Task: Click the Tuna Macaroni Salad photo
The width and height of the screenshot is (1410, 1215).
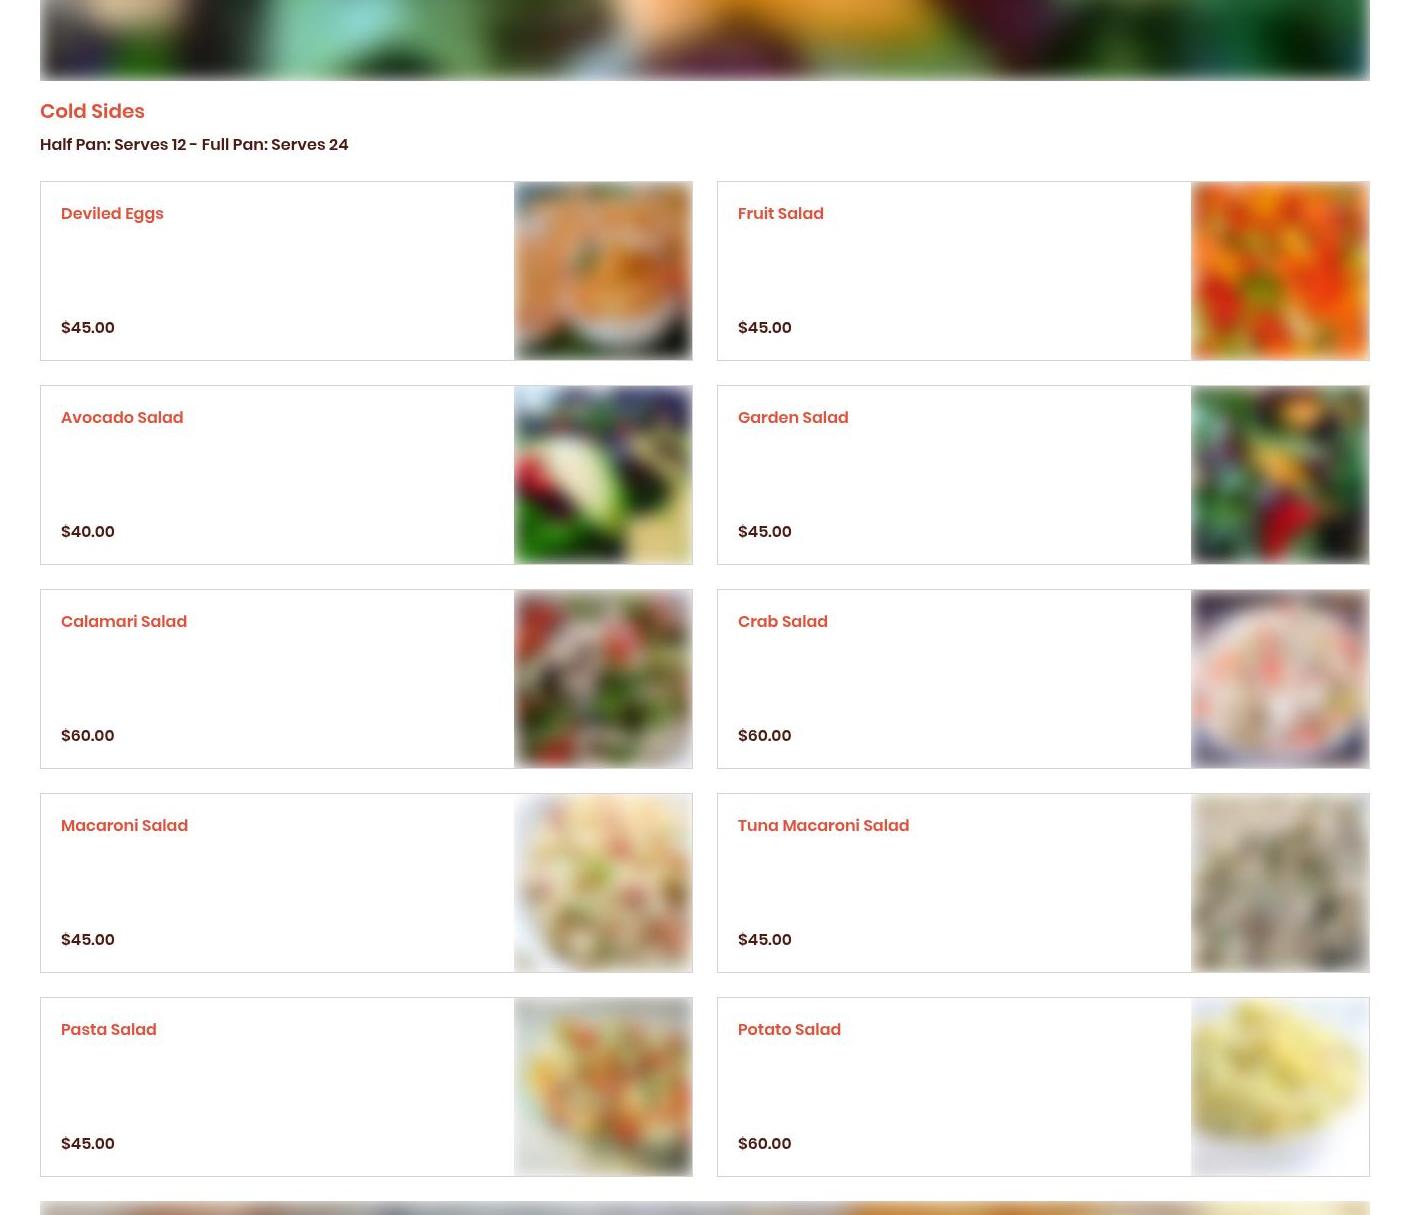Action: 1280,883
